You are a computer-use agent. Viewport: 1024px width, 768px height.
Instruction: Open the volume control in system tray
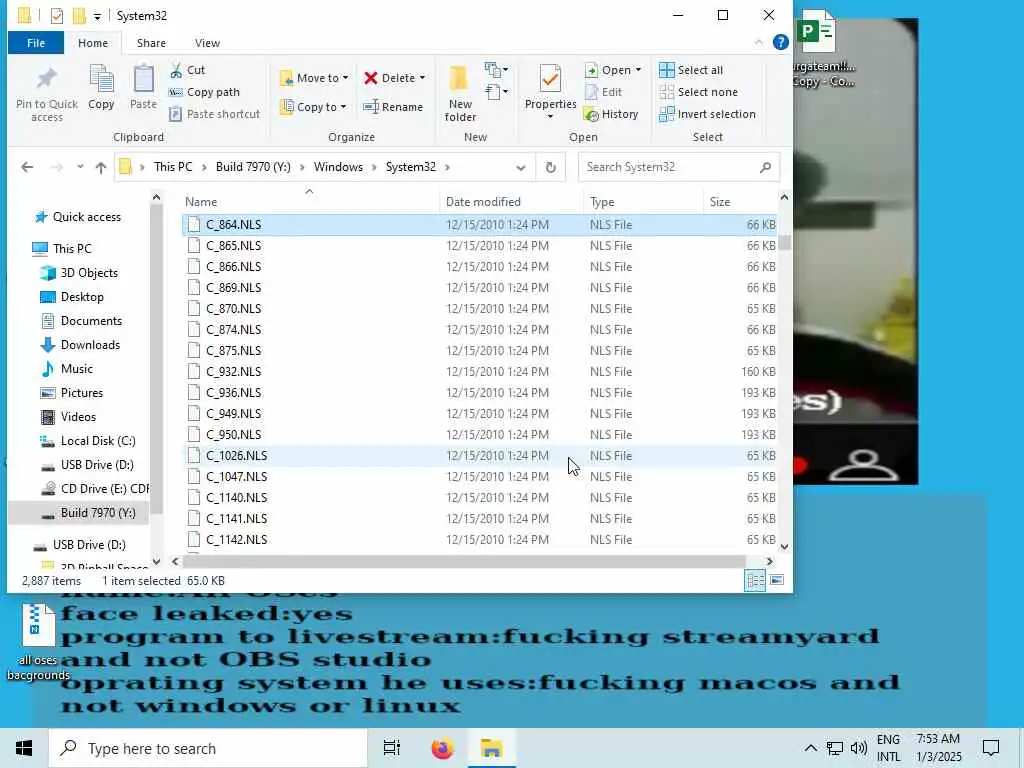pos(859,748)
